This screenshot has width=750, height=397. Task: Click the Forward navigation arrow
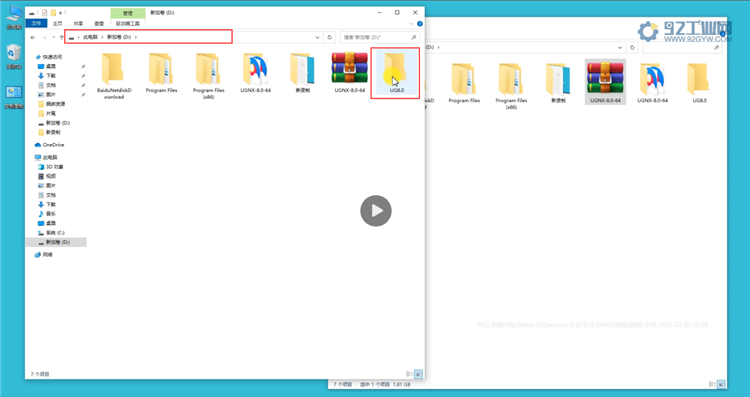44,37
